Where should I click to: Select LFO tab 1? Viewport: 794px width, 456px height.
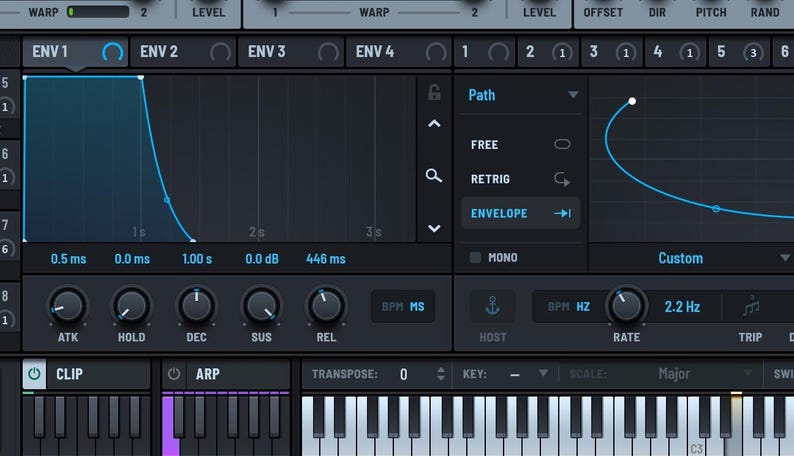(x=484, y=52)
